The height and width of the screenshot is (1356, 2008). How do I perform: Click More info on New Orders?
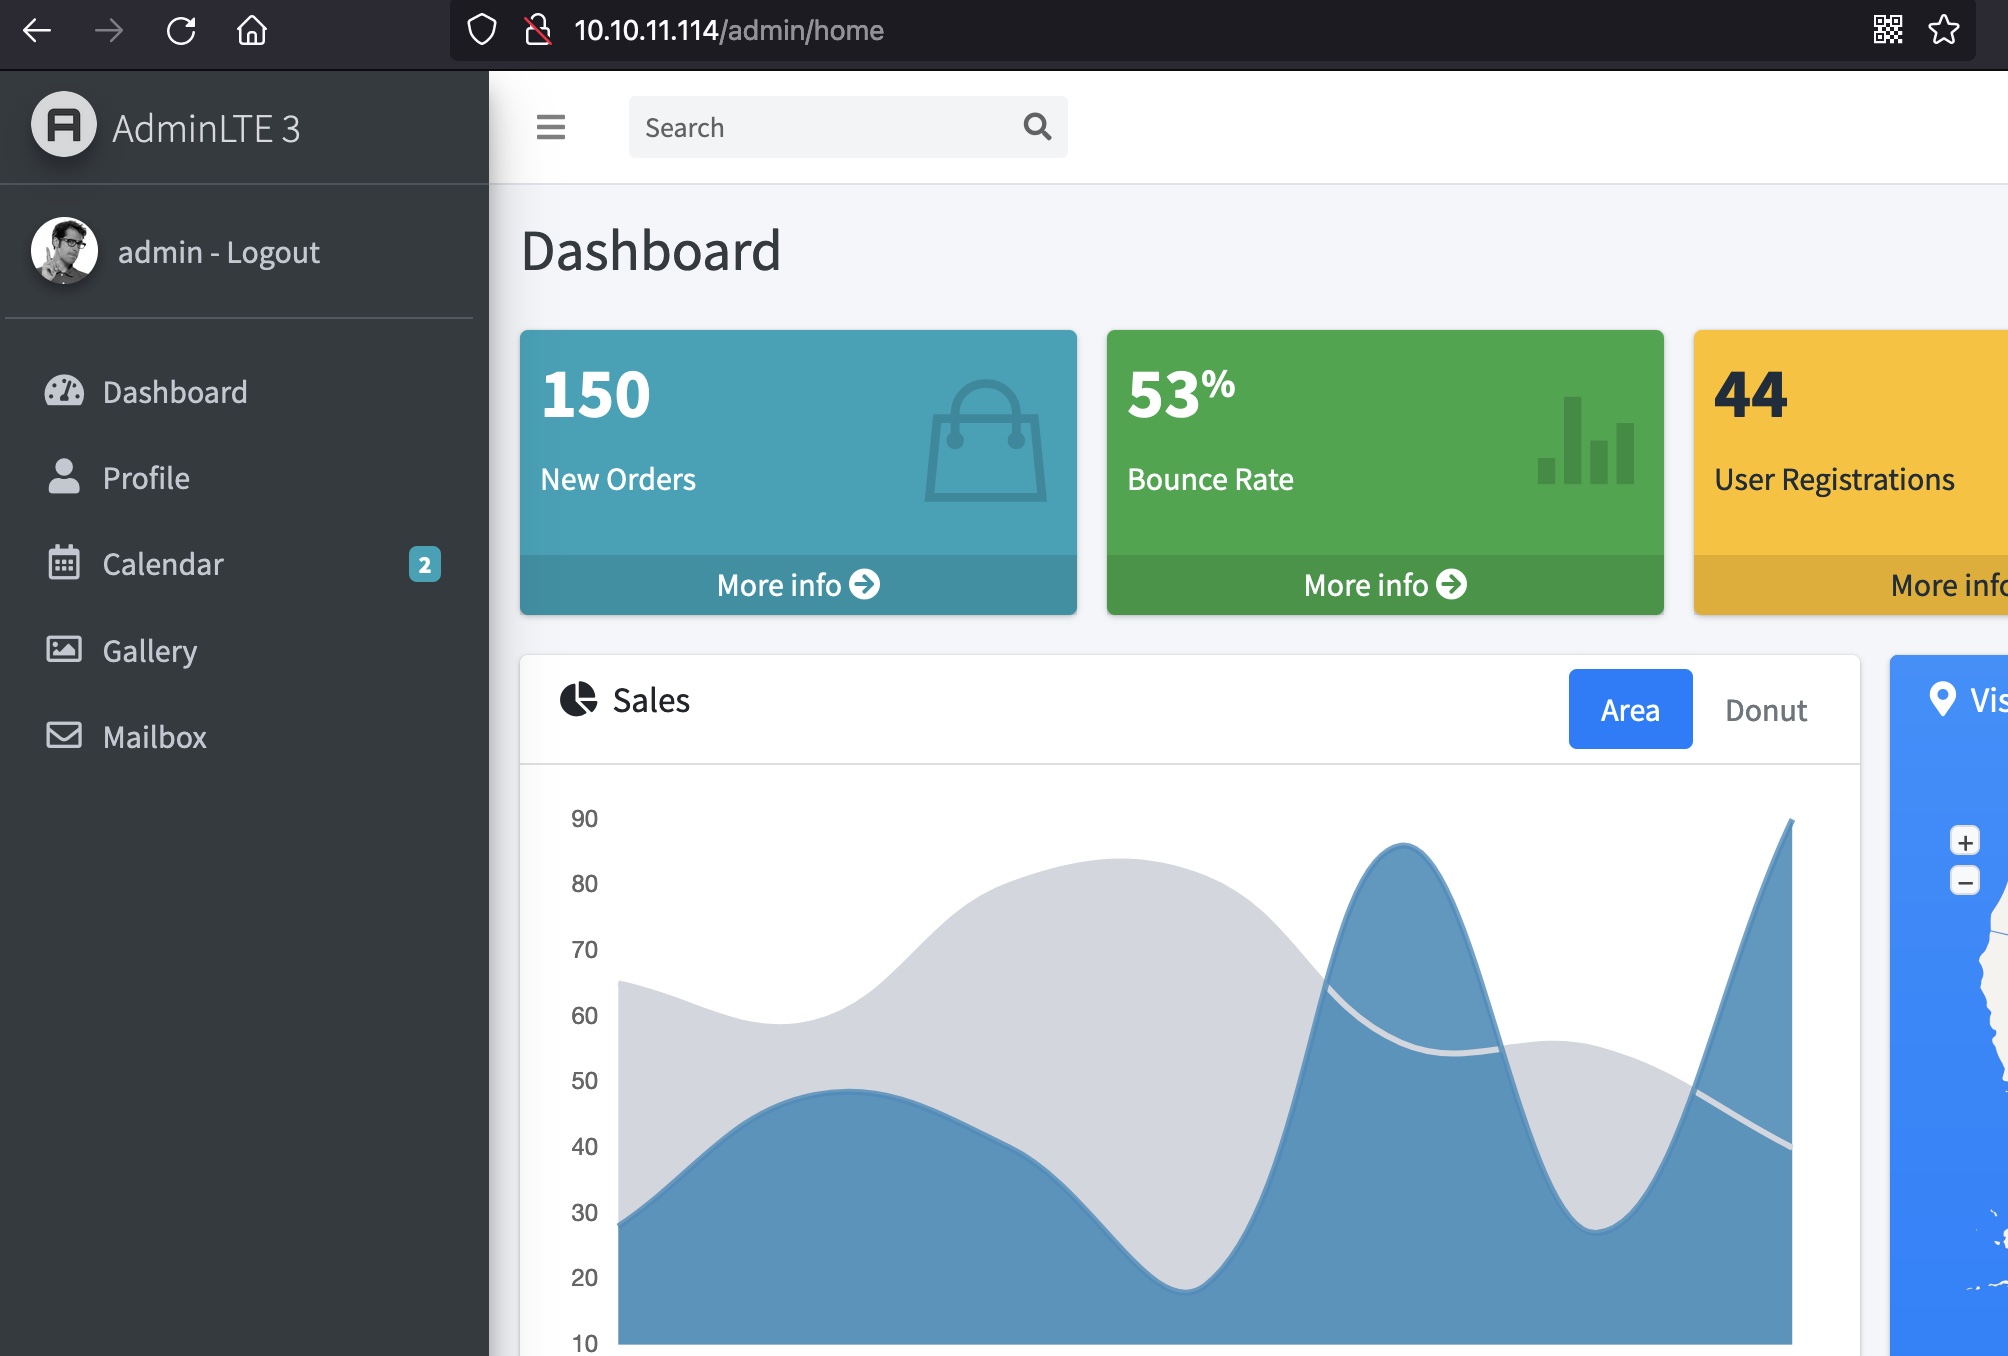(797, 585)
